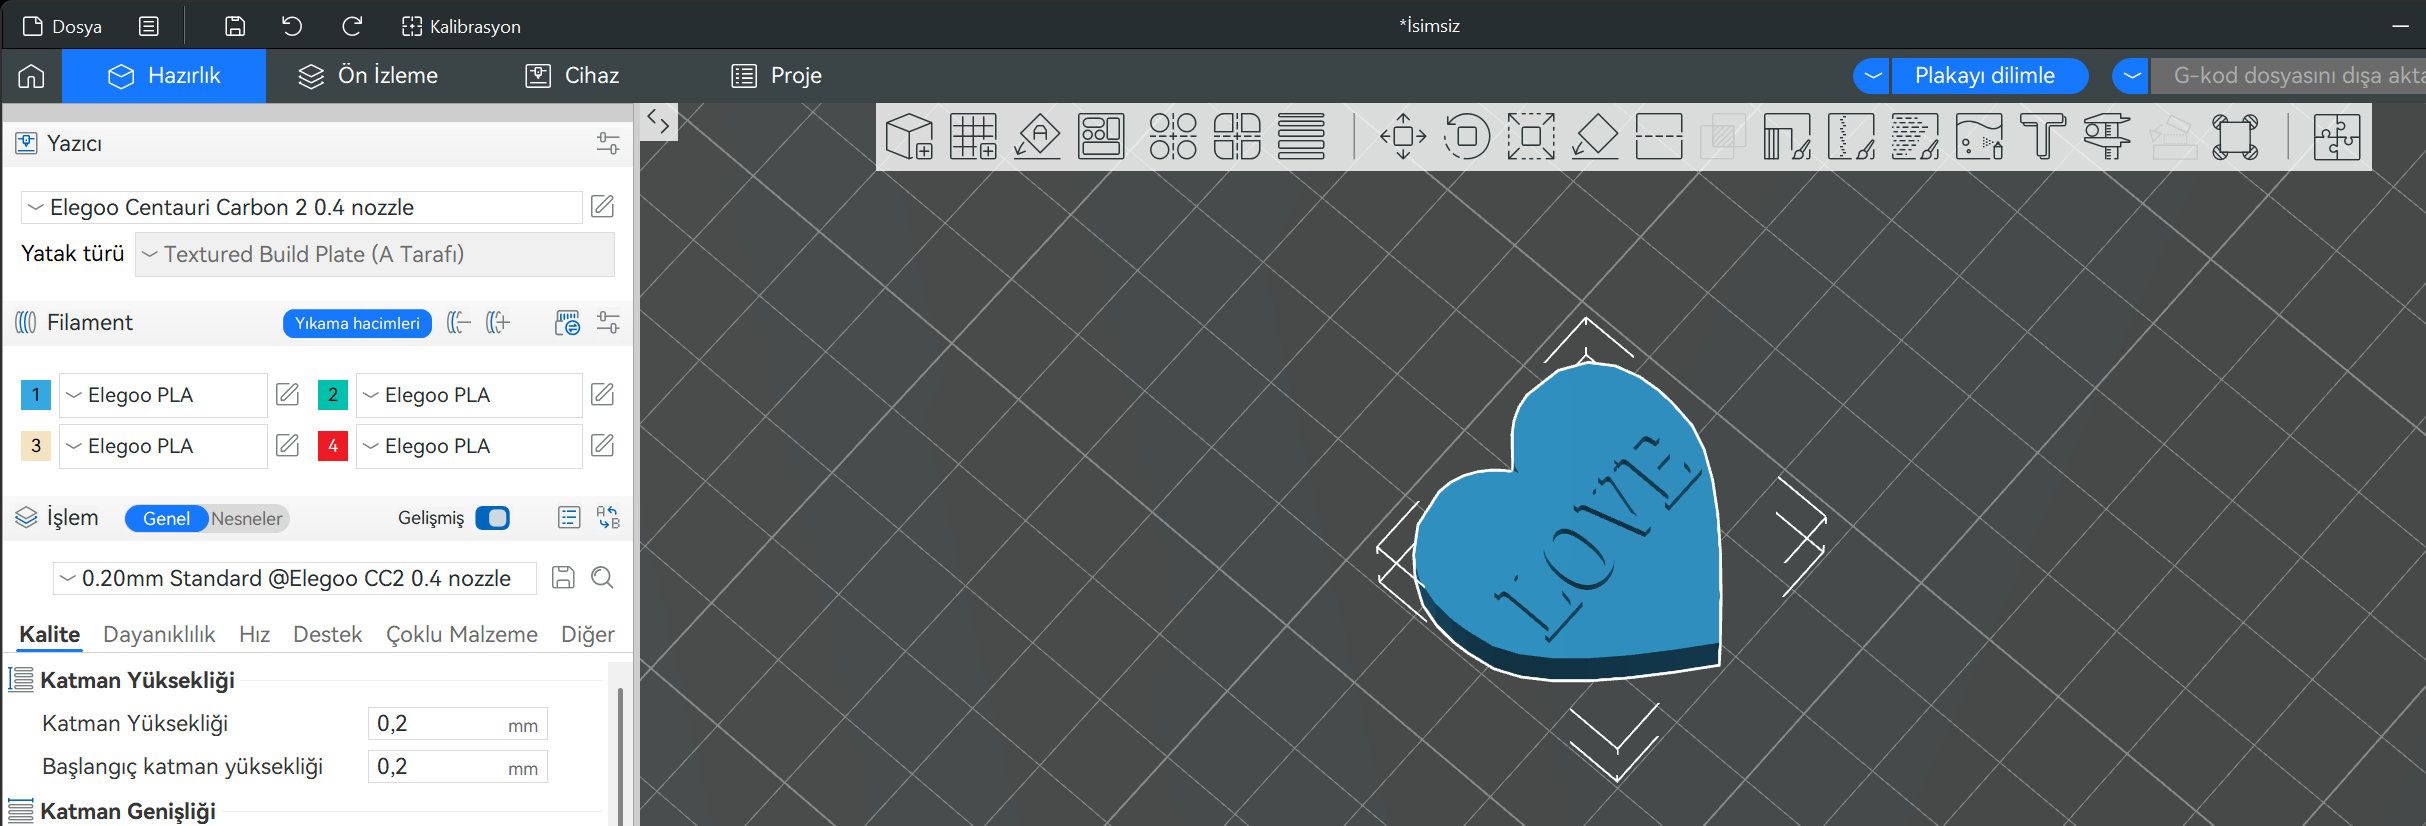Switch process scope to Nesneler
The image size is (2426, 826).
coord(247,518)
